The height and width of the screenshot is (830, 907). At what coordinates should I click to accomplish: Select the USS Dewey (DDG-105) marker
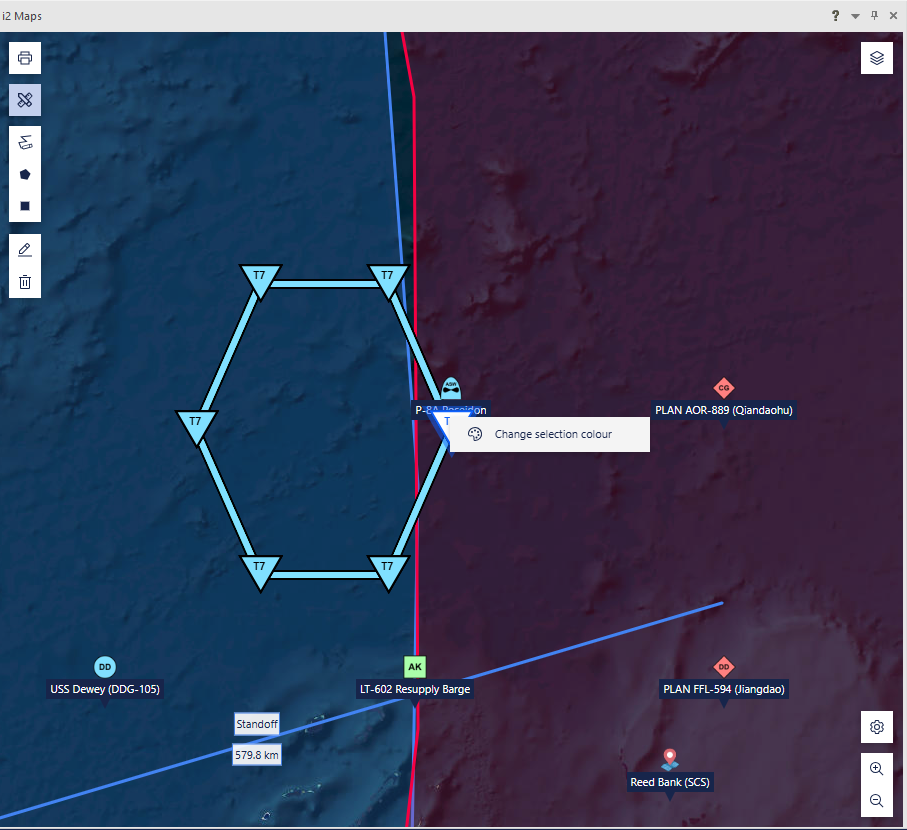105,667
